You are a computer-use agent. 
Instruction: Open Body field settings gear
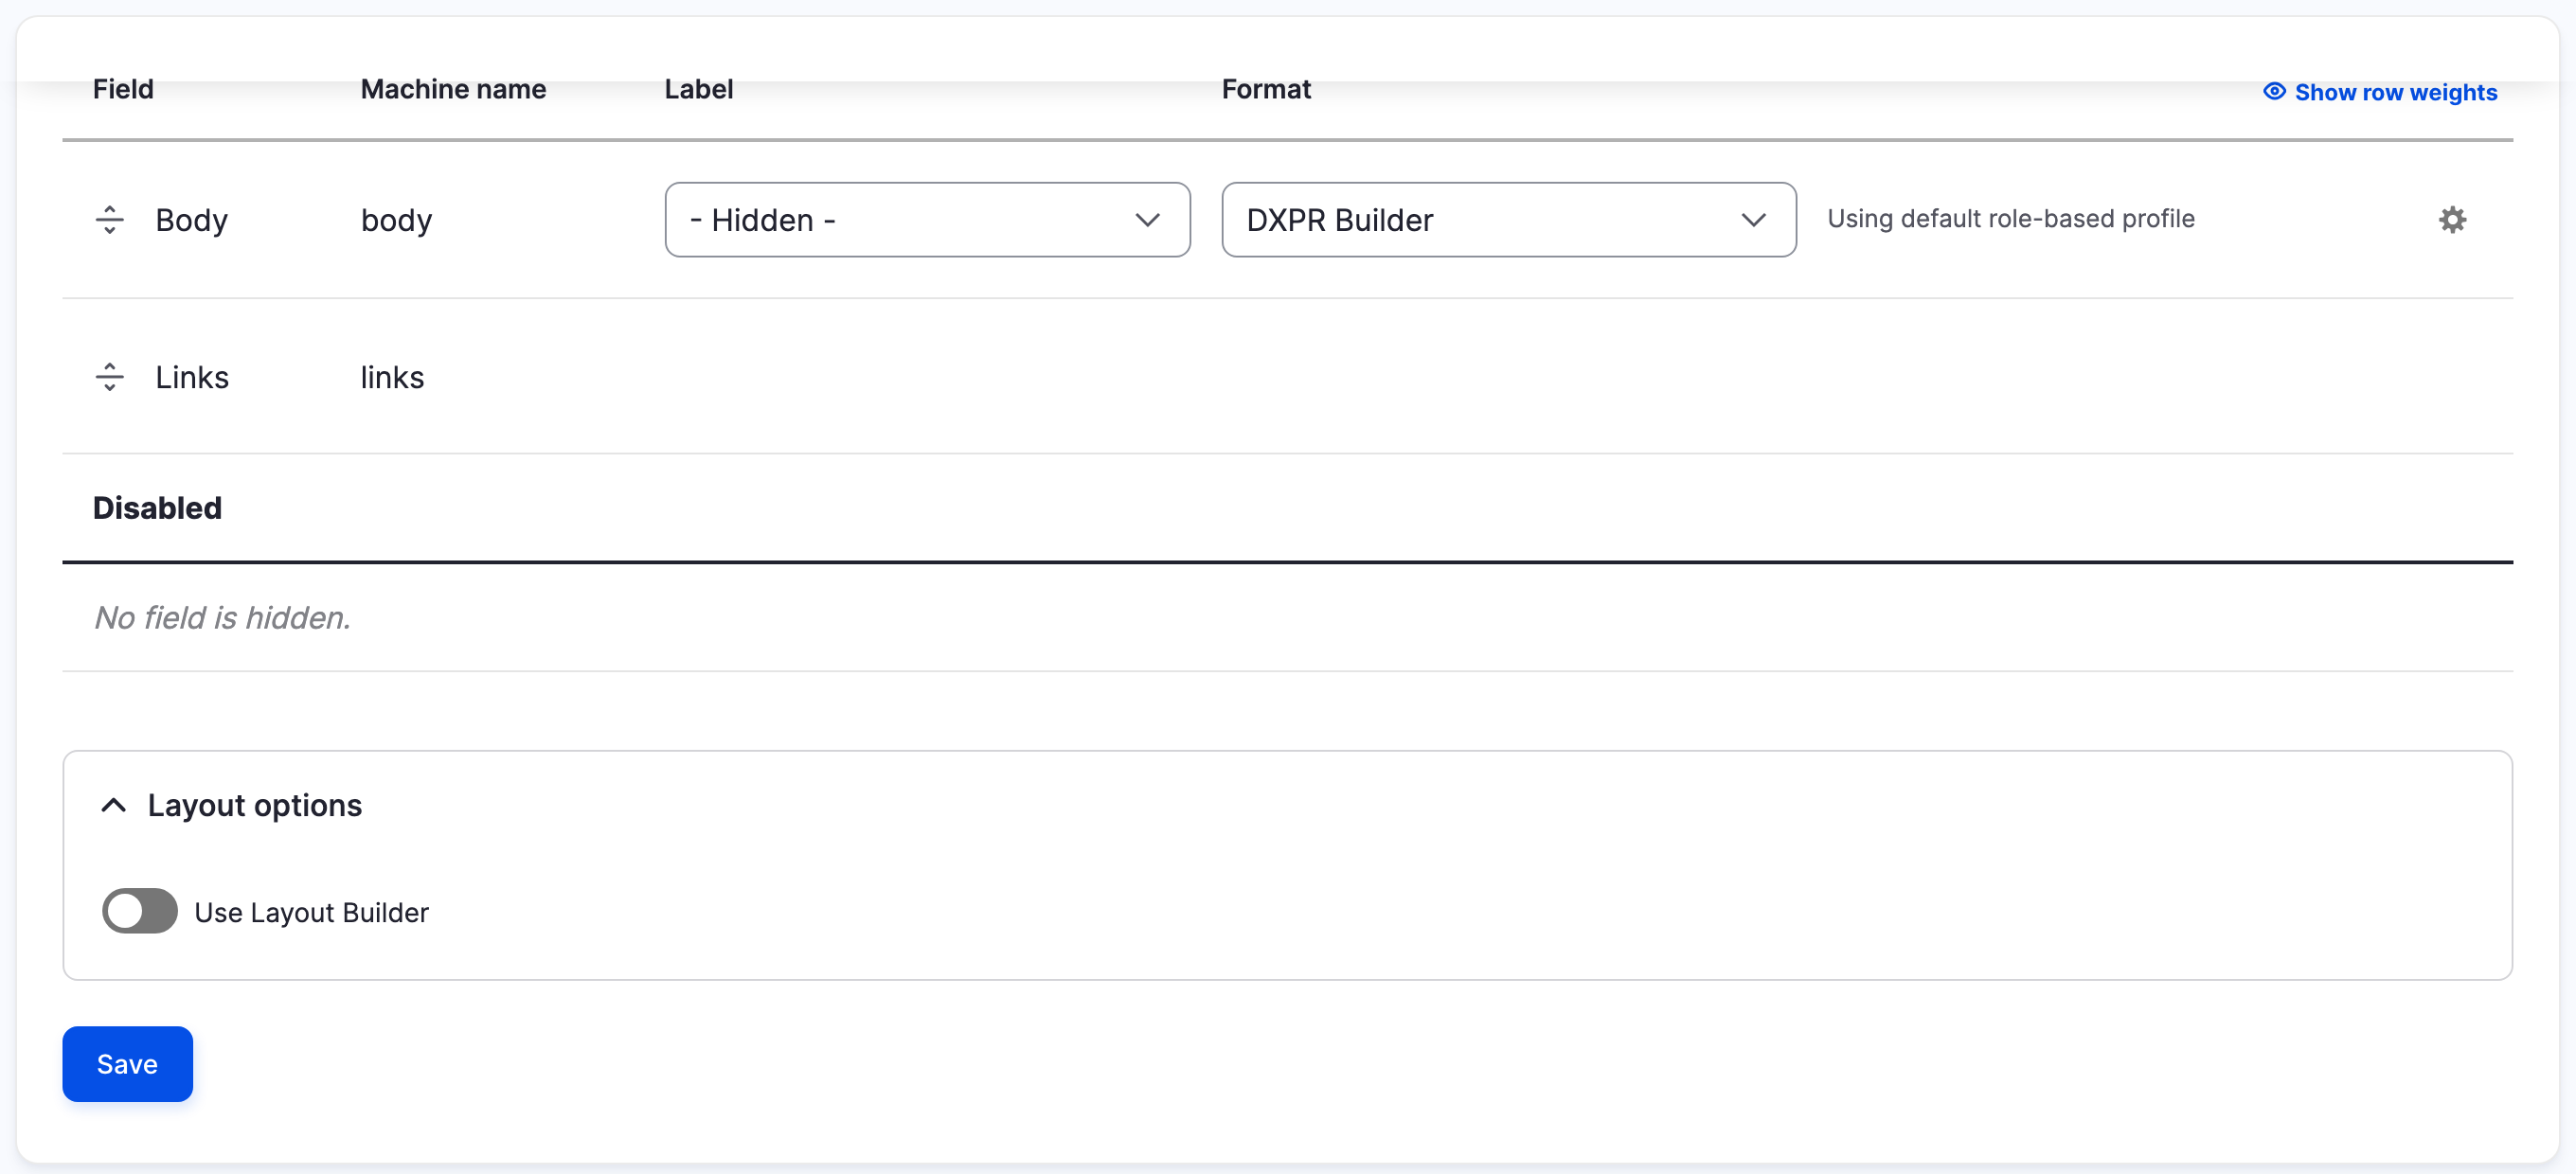pos(2452,220)
